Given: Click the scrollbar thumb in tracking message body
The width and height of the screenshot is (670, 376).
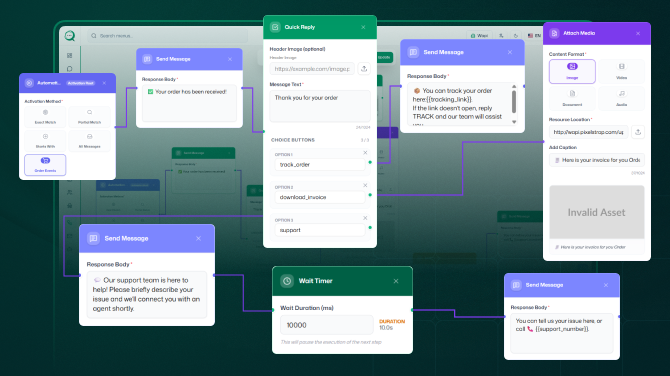Looking at the screenshot, I should point(514,102).
